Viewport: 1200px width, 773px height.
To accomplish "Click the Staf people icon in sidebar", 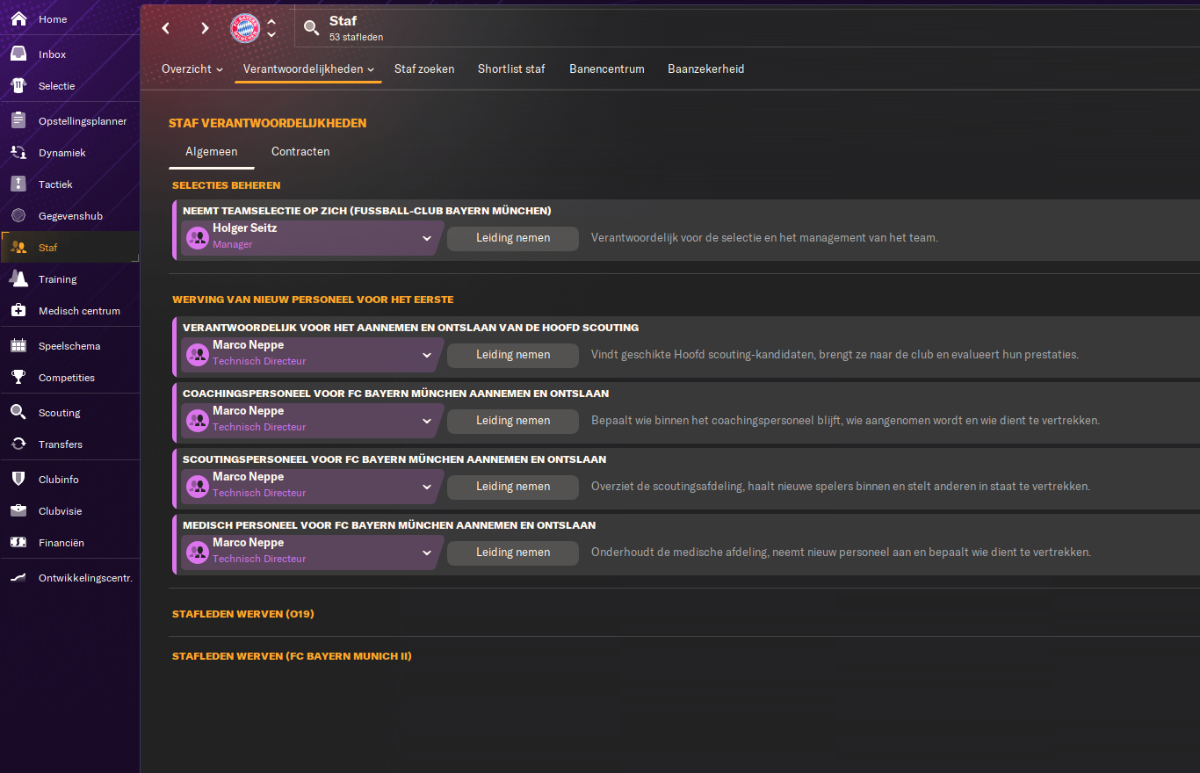I will (x=18, y=247).
